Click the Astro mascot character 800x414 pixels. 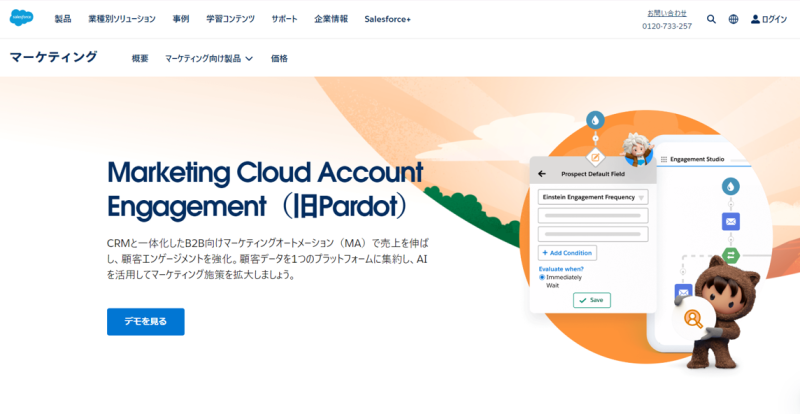724,311
